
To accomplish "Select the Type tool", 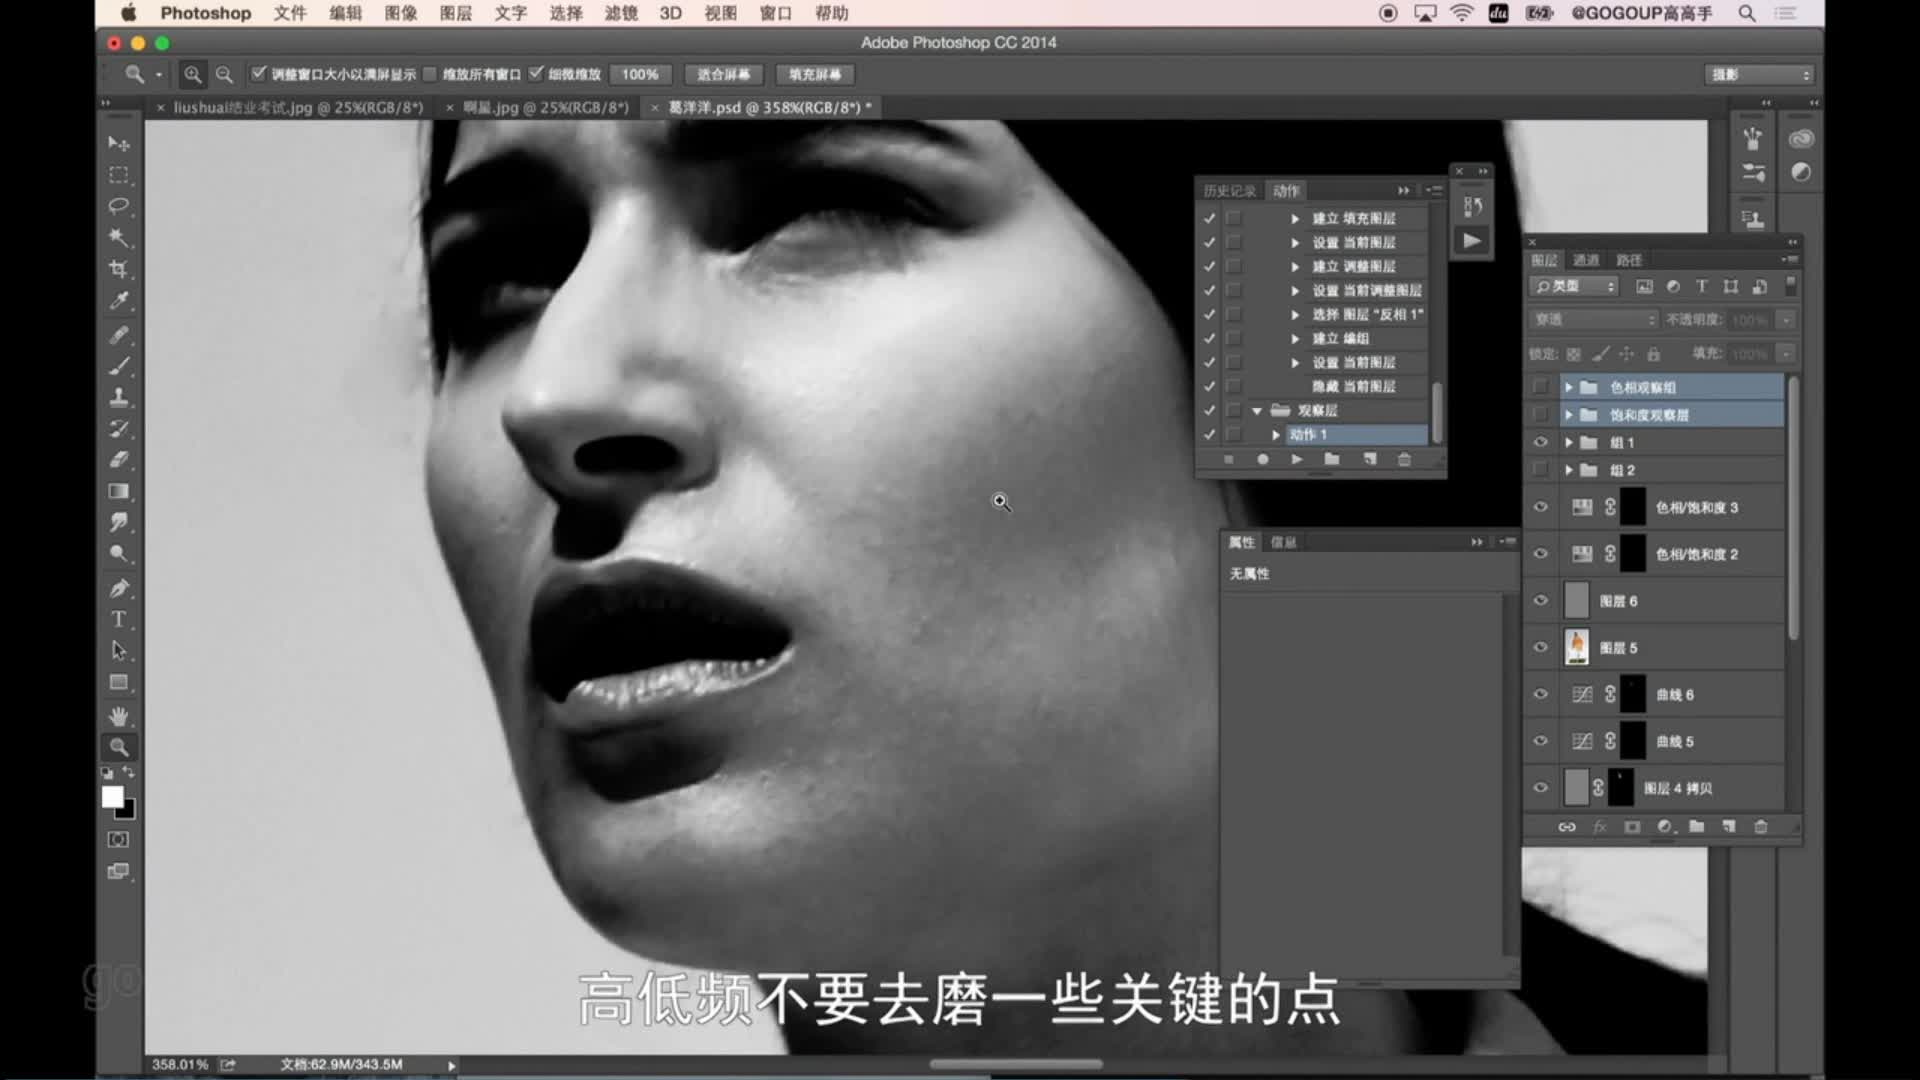I will [x=119, y=619].
